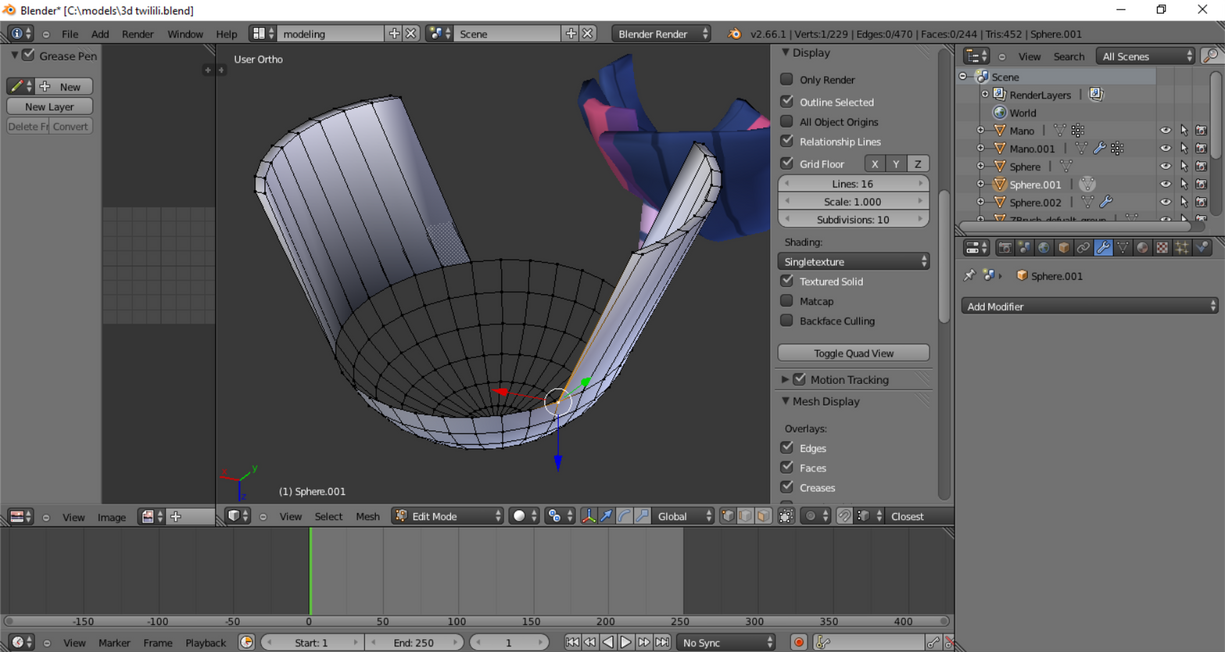Click the automatic keyframe record button
Screen dimensions: 1225x652
pos(799,643)
